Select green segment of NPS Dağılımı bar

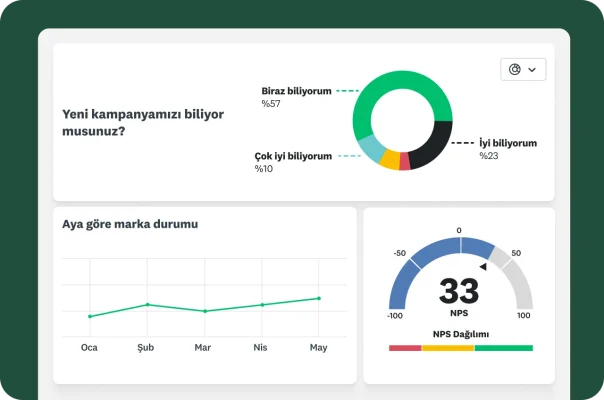(504, 348)
